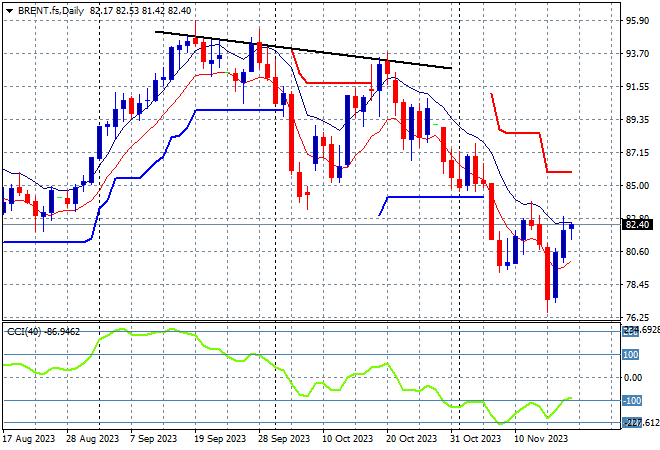
Task: Click the BRENT.fs,Daily chart title text
Action: [x=51, y=11]
